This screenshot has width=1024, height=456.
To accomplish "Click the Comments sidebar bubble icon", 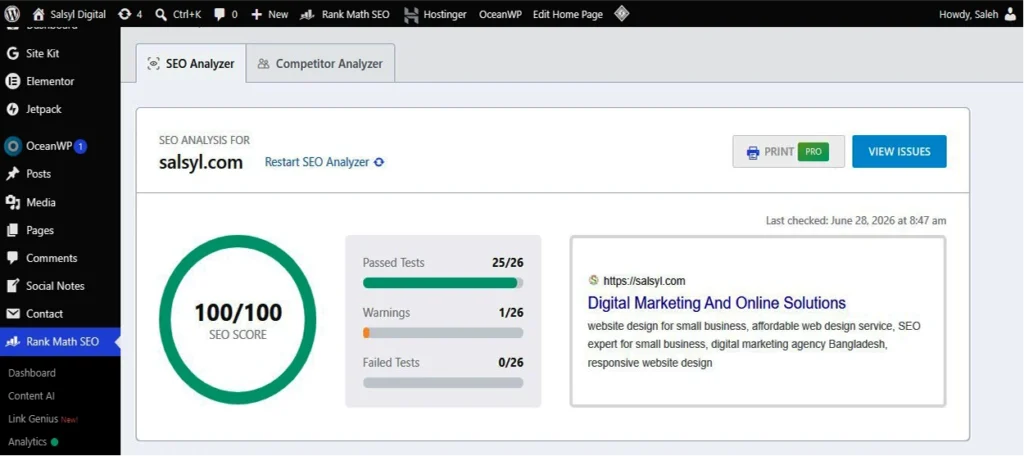I will (12, 258).
